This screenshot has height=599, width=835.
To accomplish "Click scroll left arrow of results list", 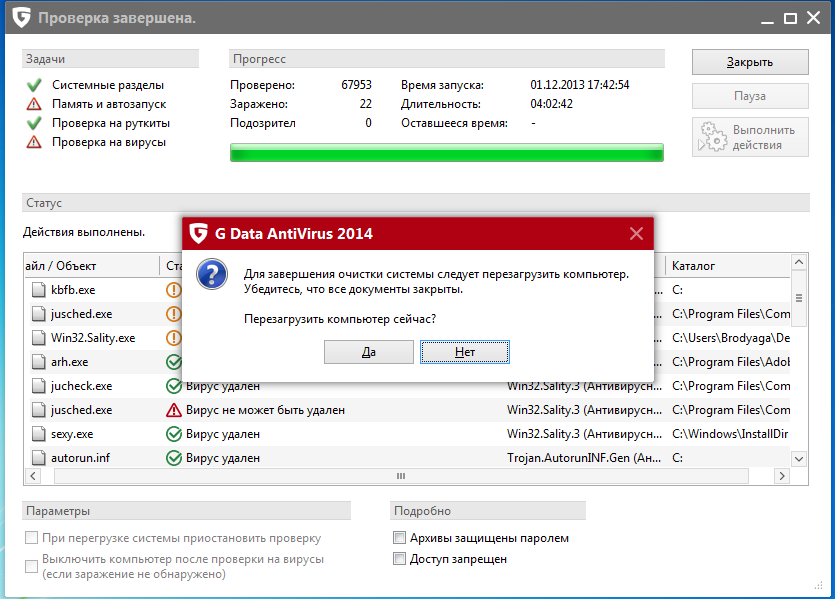I will coord(33,476).
